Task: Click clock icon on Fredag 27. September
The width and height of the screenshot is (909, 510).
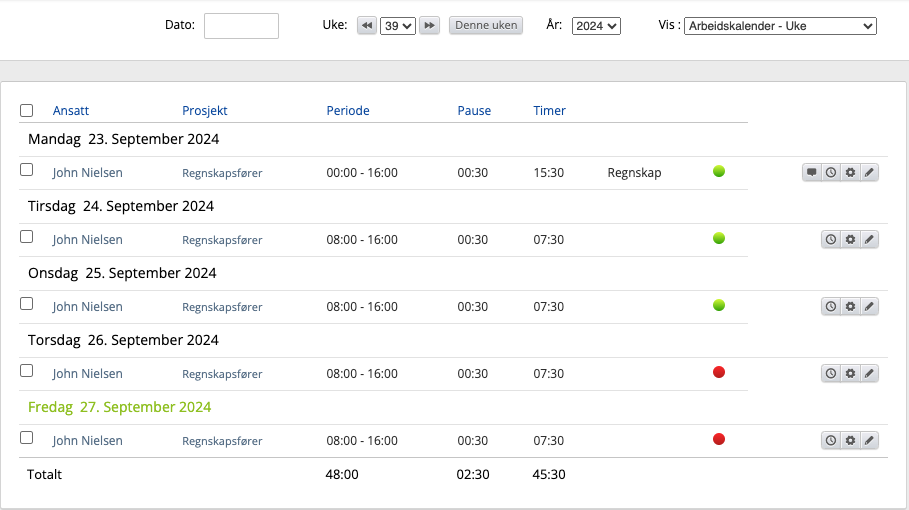Action: 830,441
